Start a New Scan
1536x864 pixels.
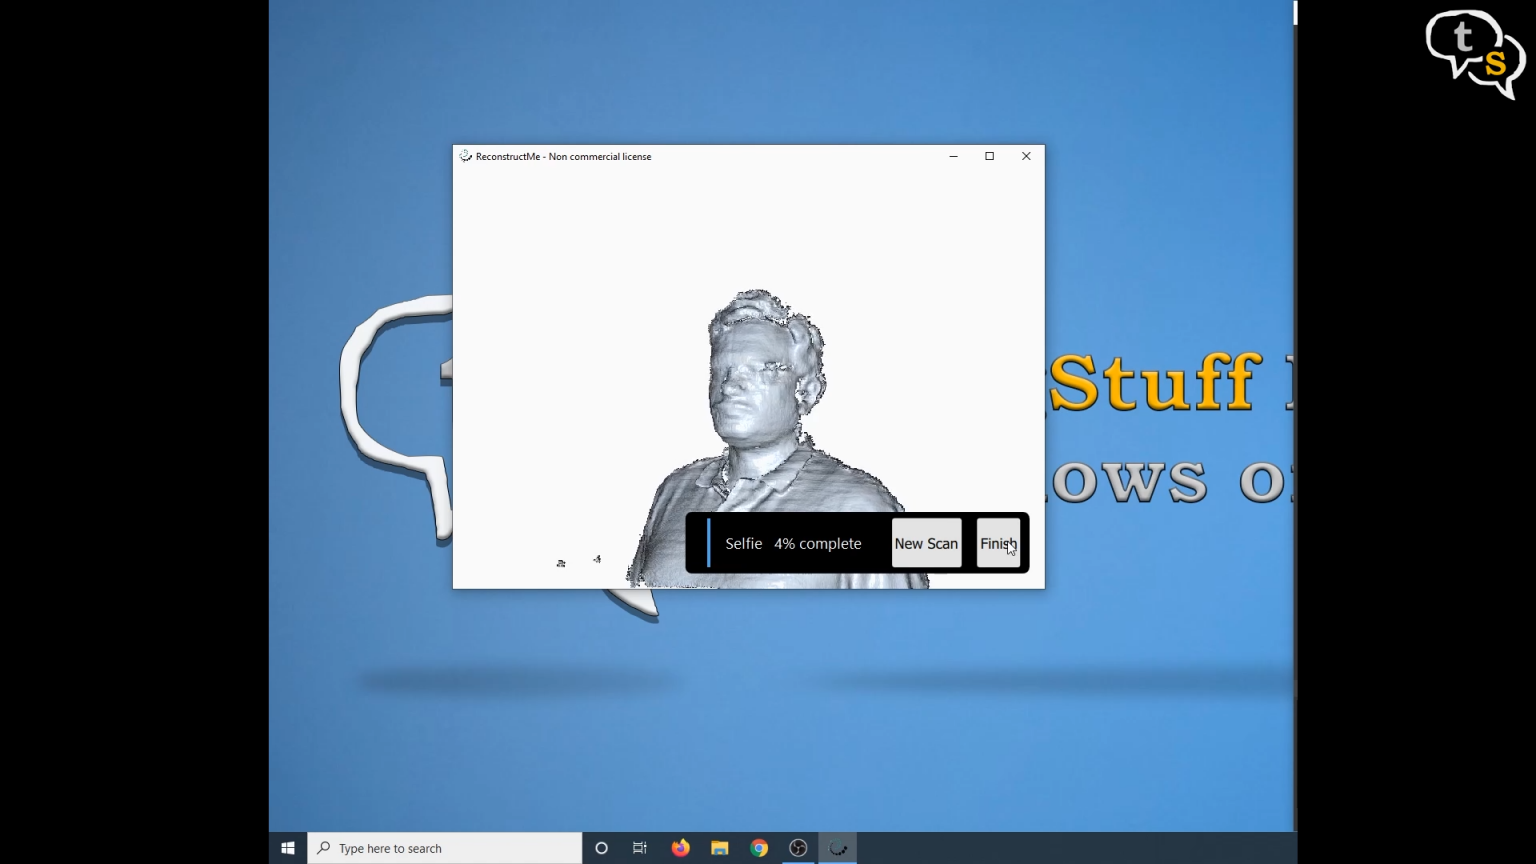[926, 543]
